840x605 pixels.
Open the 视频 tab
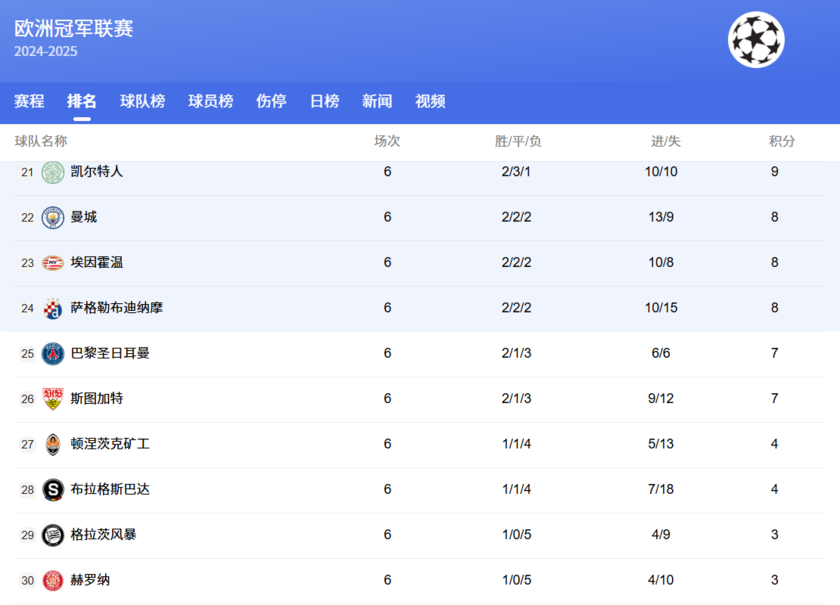pos(430,101)
